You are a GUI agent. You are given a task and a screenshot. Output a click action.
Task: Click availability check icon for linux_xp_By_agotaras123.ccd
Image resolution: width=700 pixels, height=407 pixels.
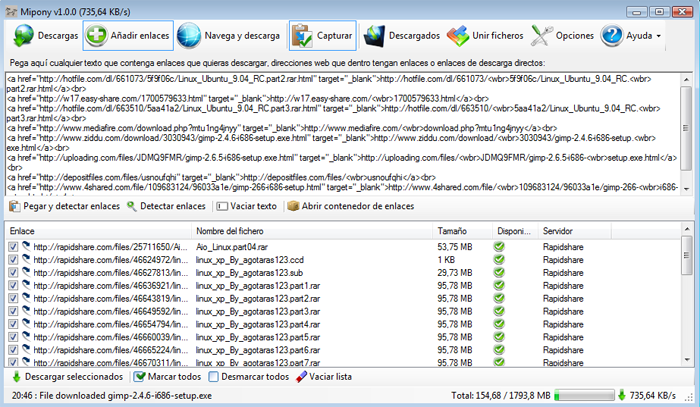pyautogui.click(x=499, y=259)
